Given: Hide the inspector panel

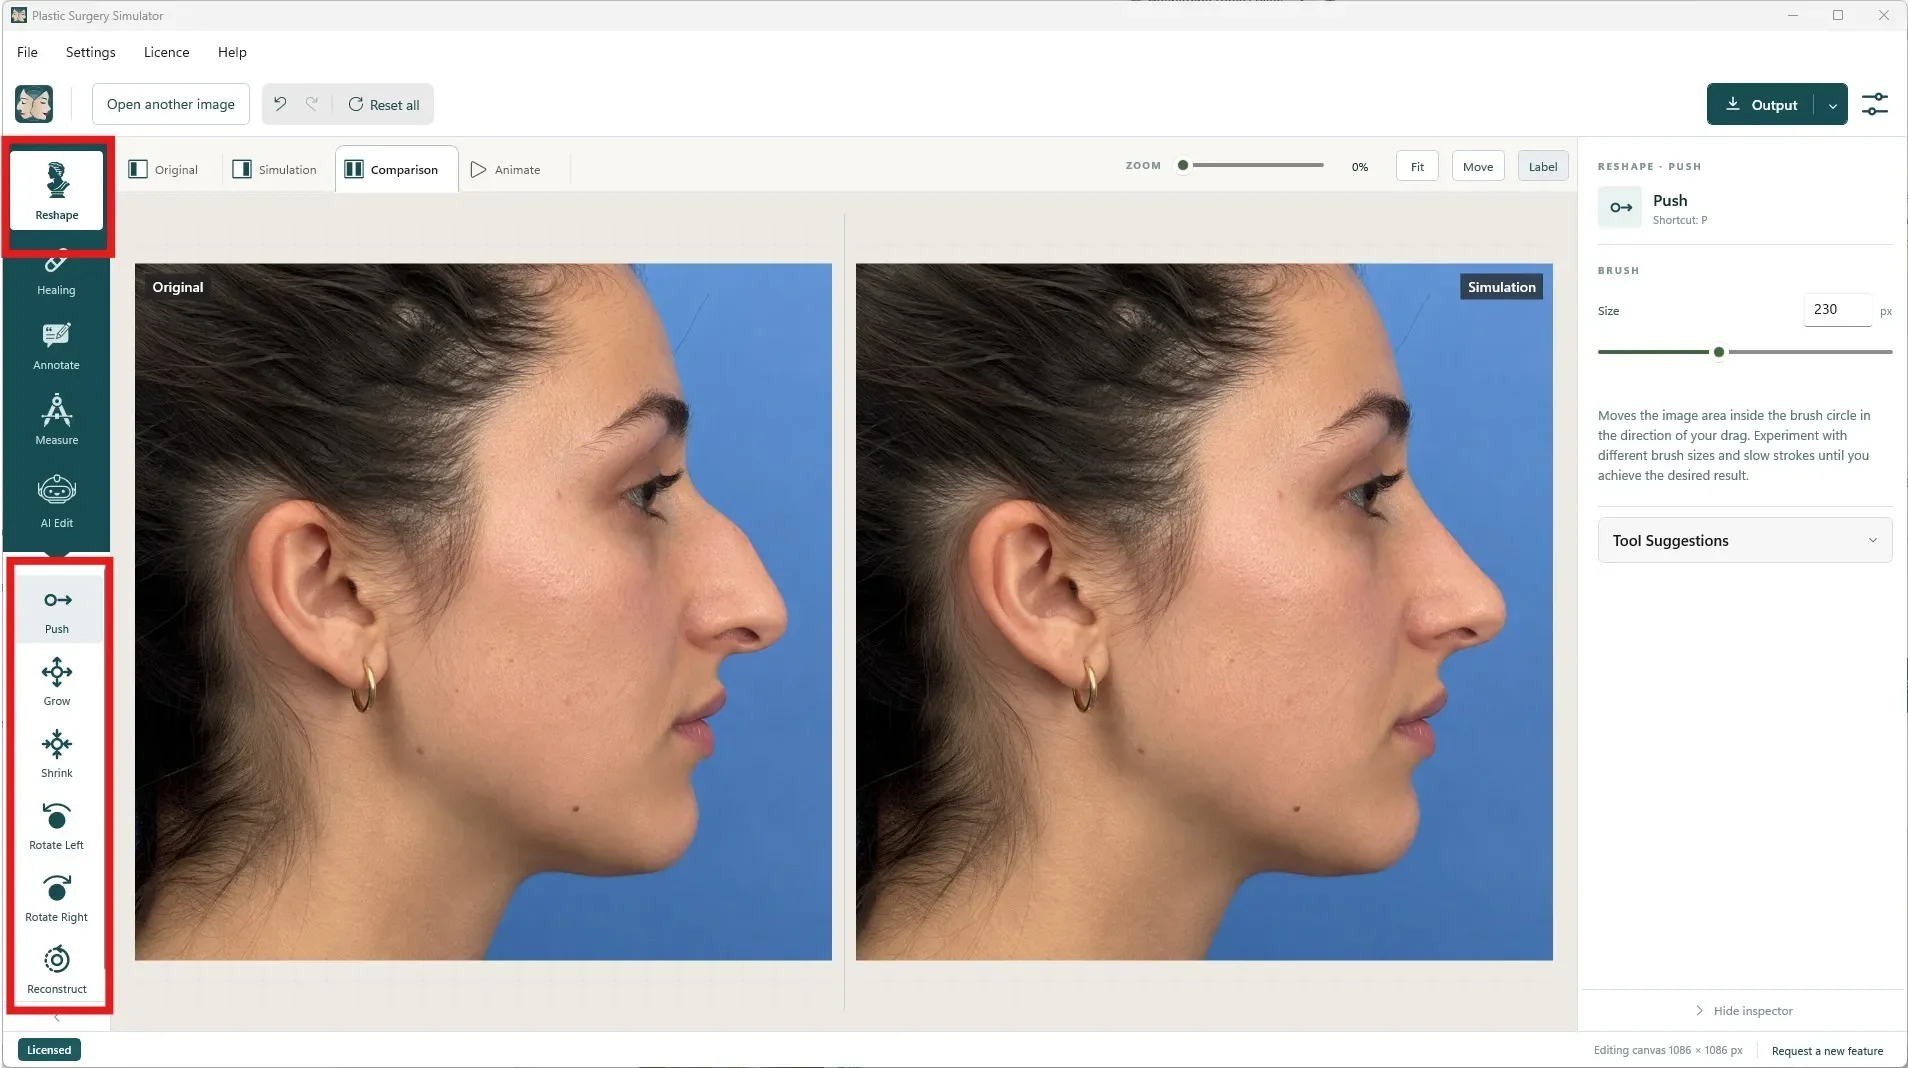Looking at the screenshot, I should (1744, 1011).
